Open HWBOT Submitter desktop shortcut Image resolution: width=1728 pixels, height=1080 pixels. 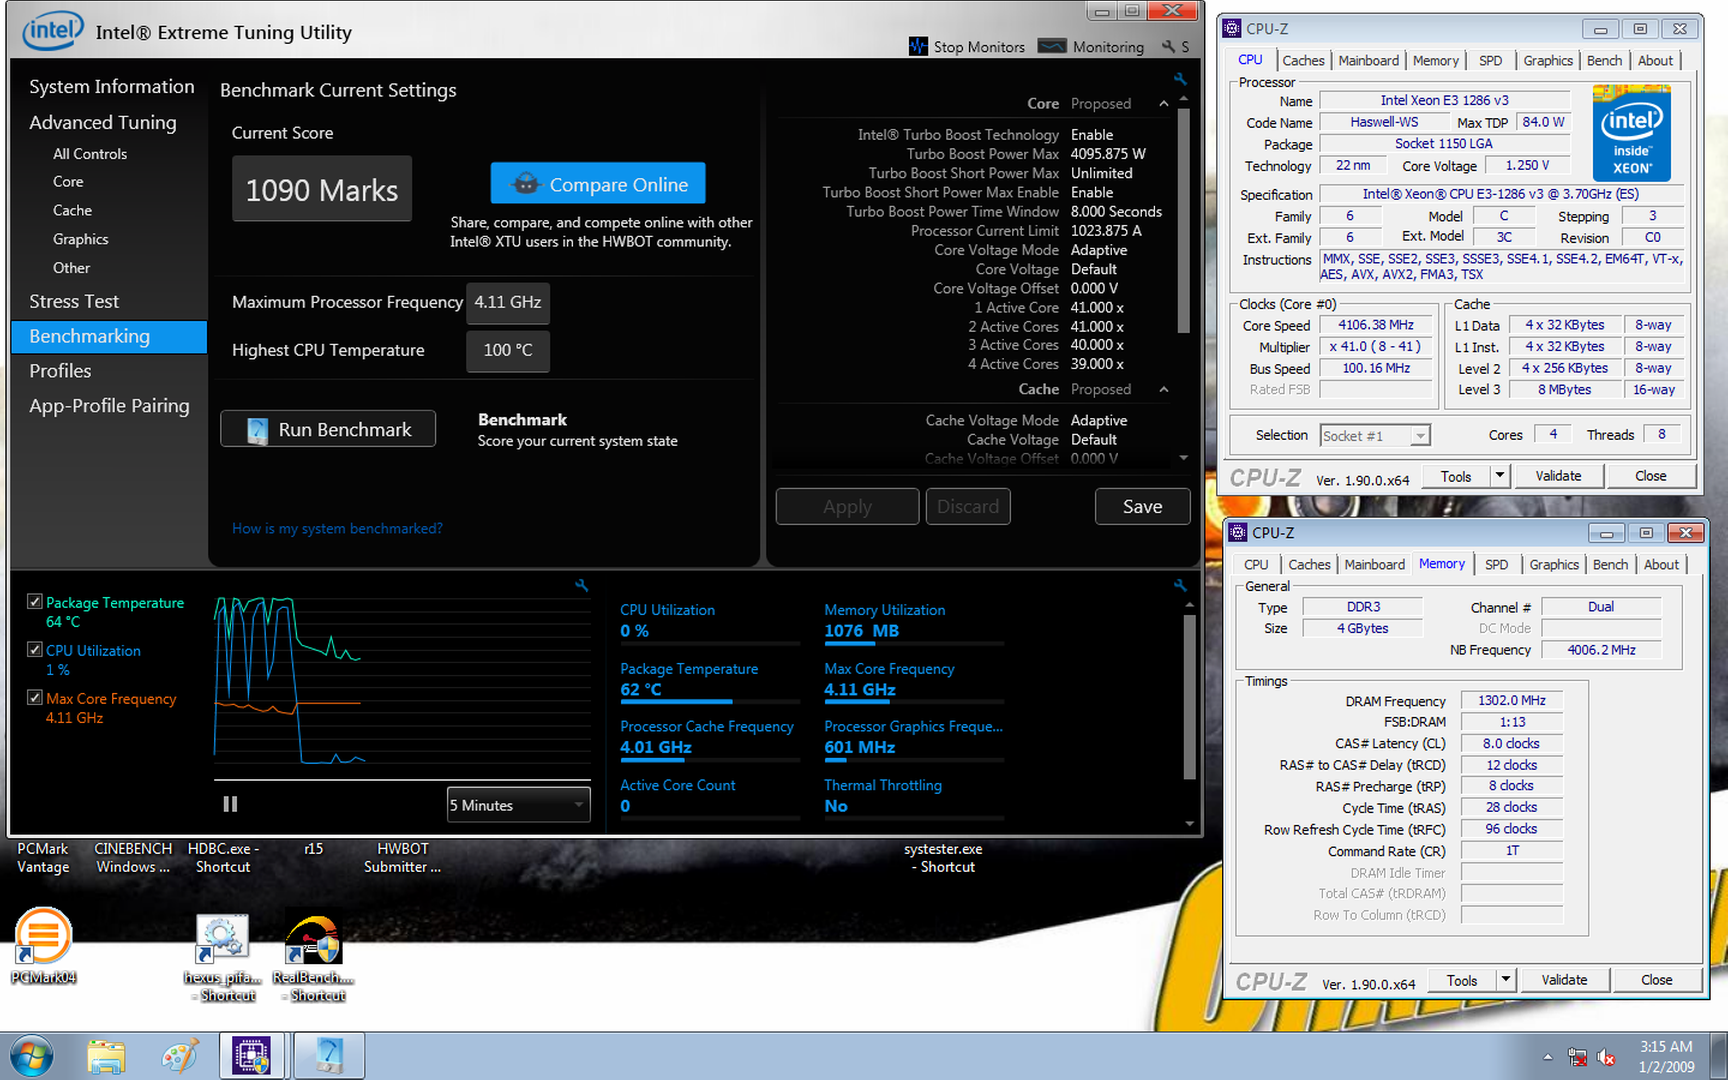pyautogui.click(x=402, y=857)
